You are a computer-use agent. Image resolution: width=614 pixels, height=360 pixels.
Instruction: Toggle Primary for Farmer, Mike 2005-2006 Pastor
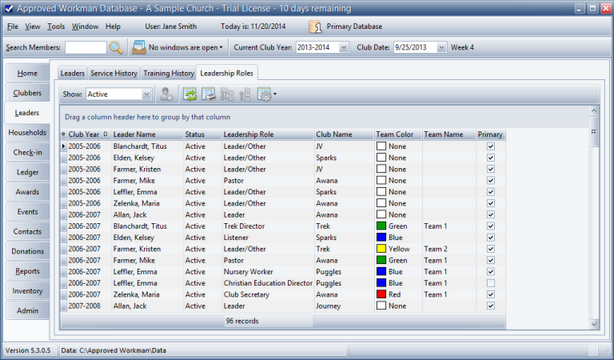click(x=491, y=181)
